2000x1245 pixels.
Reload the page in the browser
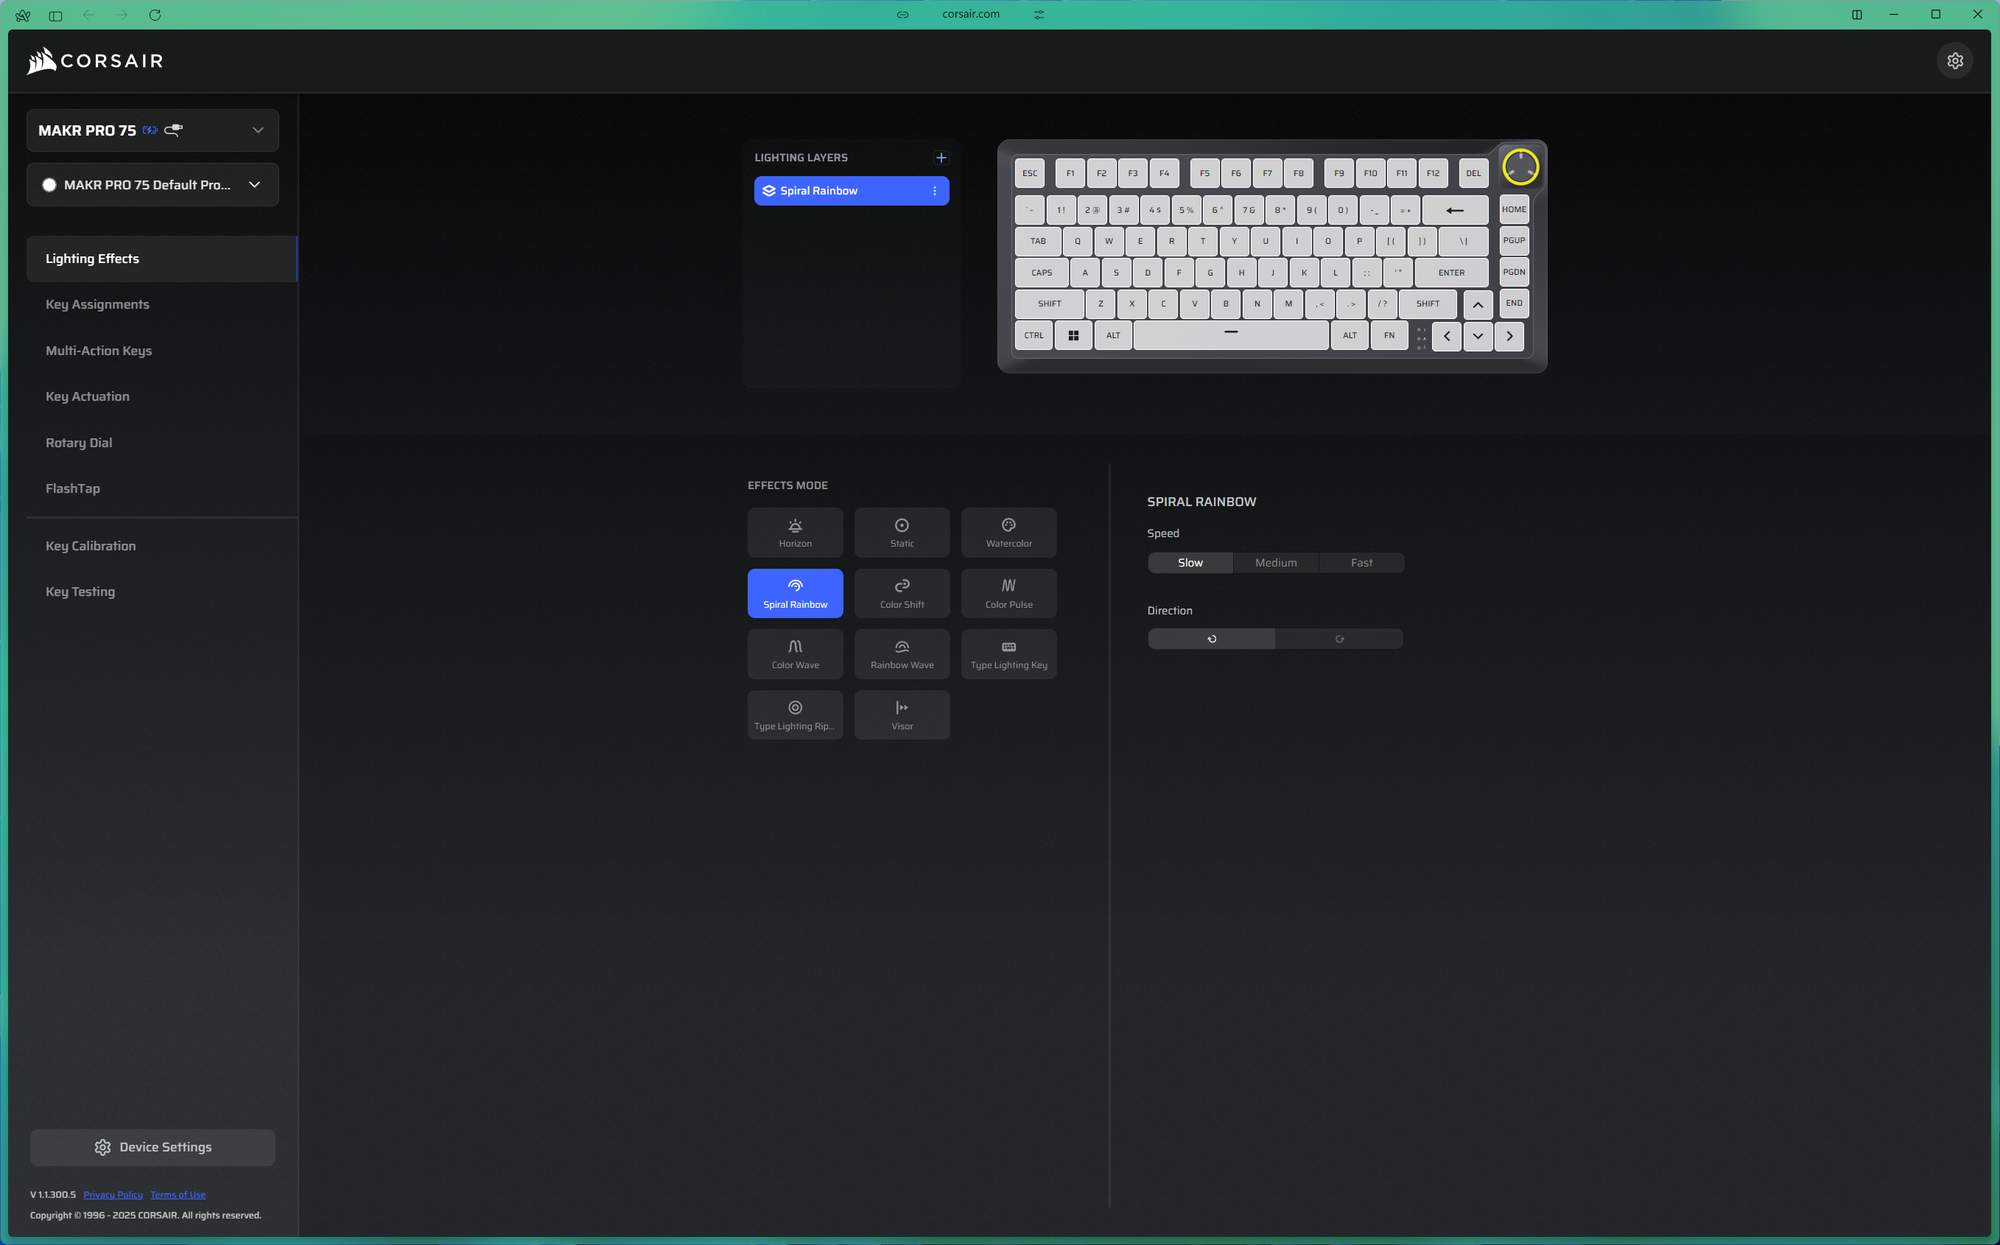click(155, 15)
